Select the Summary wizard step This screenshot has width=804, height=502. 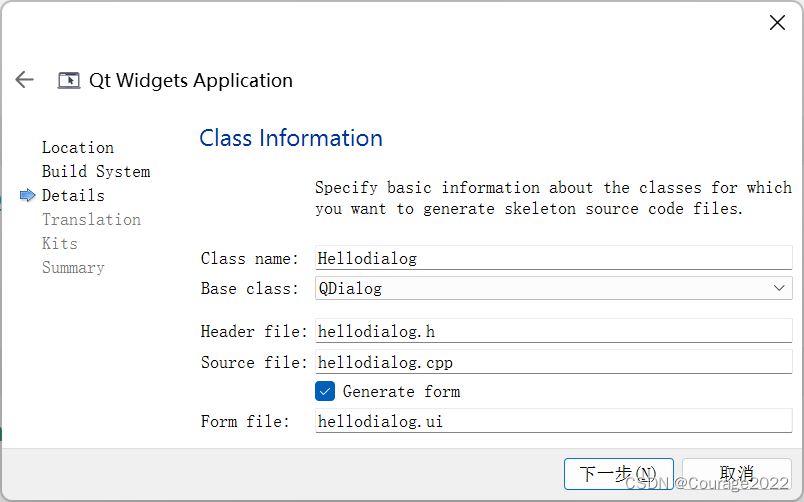tap(73, 267)
